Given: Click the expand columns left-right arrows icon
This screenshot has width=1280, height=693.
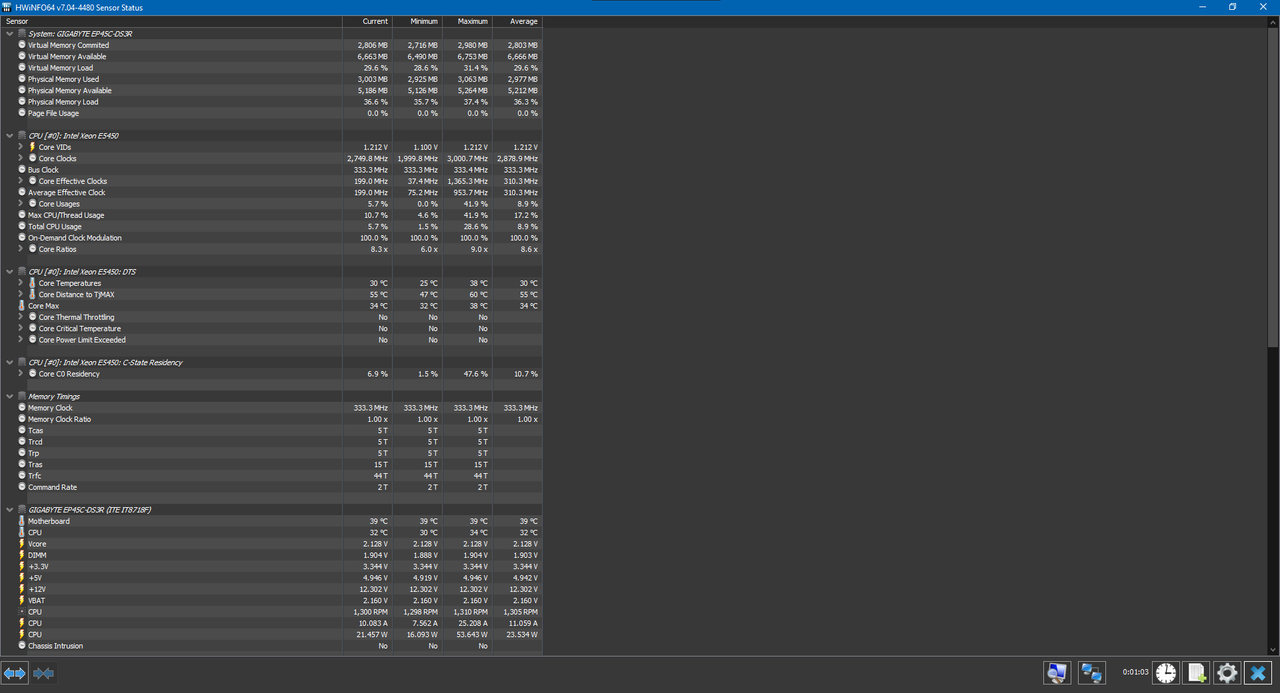Looking at the screenshot, I should coord(14,673).
